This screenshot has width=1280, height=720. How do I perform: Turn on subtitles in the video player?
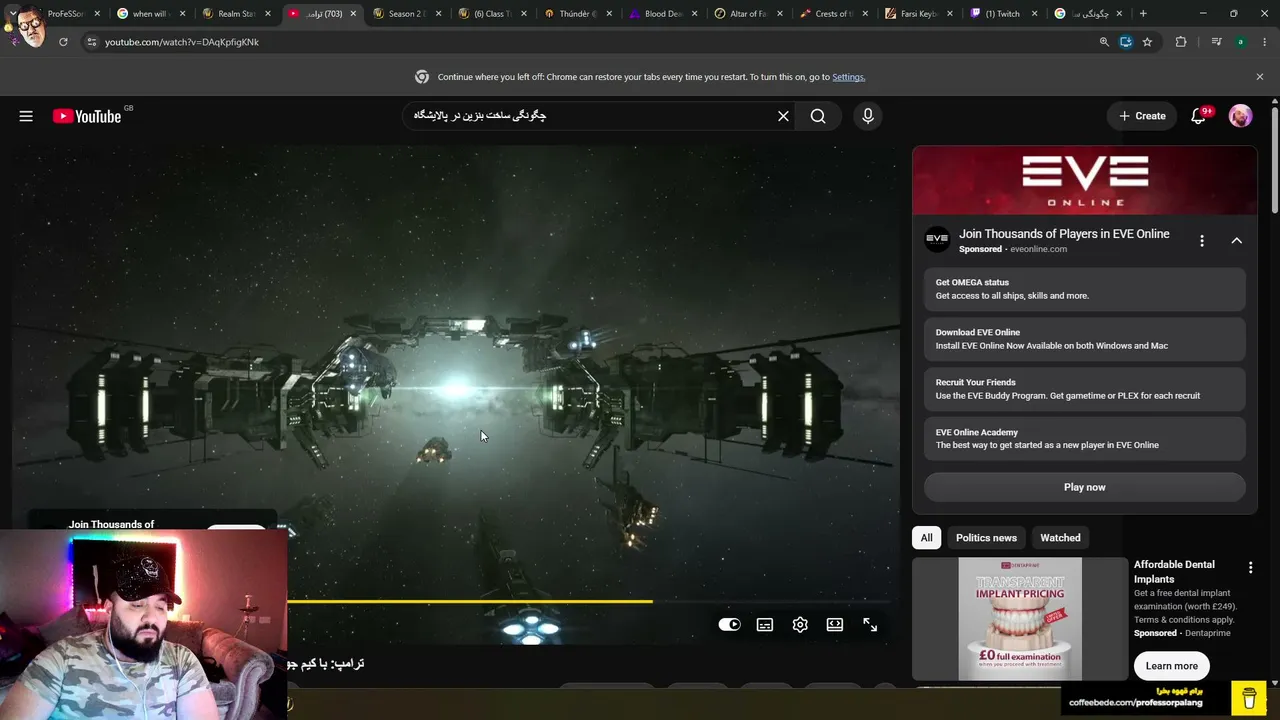[x=765, y=625]
